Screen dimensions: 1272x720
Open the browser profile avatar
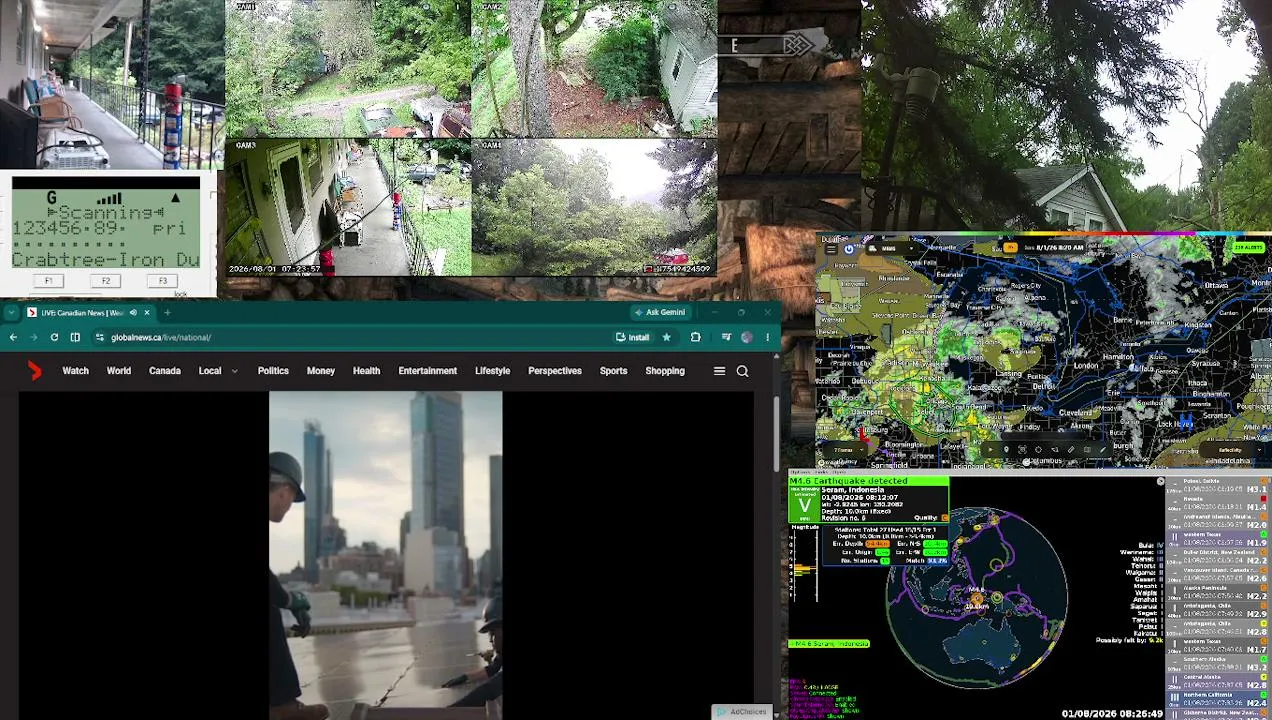(746, 337)
